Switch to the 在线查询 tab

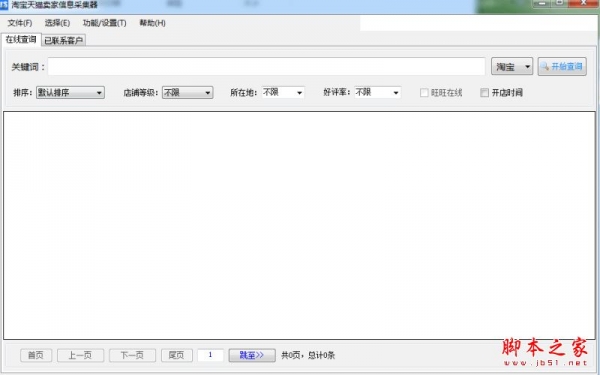point(21,39)
